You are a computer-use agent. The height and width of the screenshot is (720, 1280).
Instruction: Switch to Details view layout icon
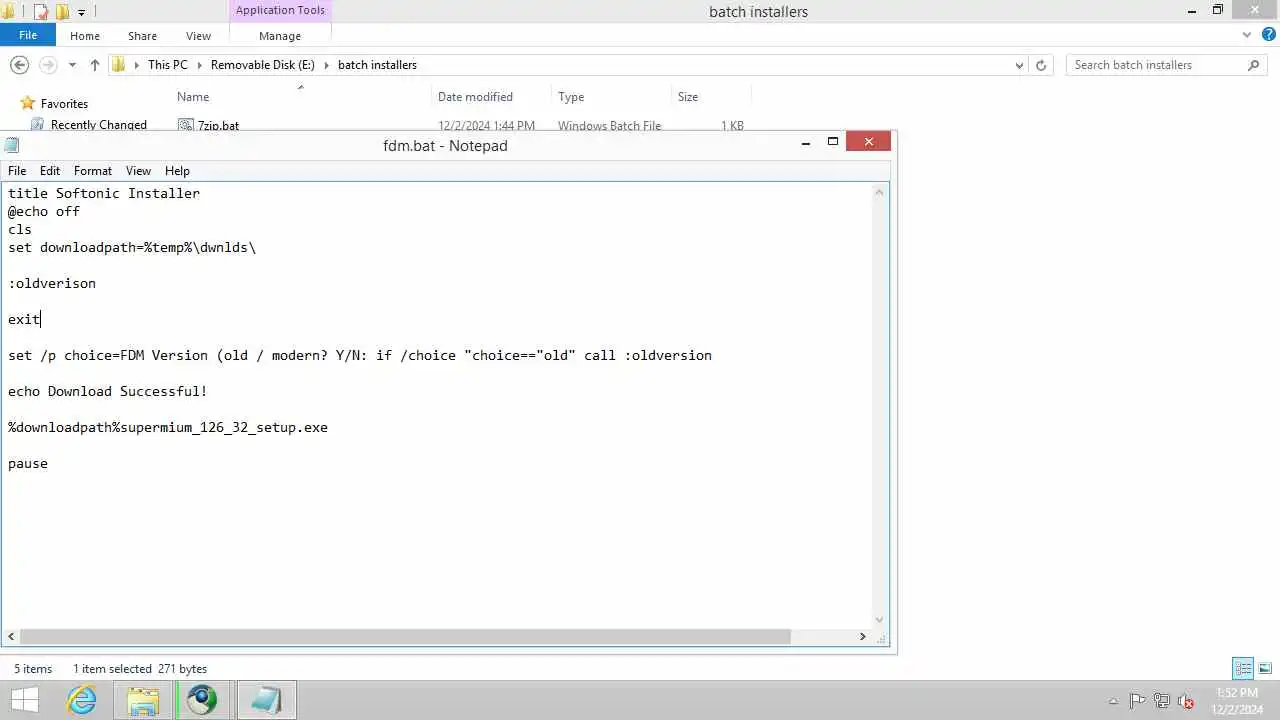[1243, 669]
